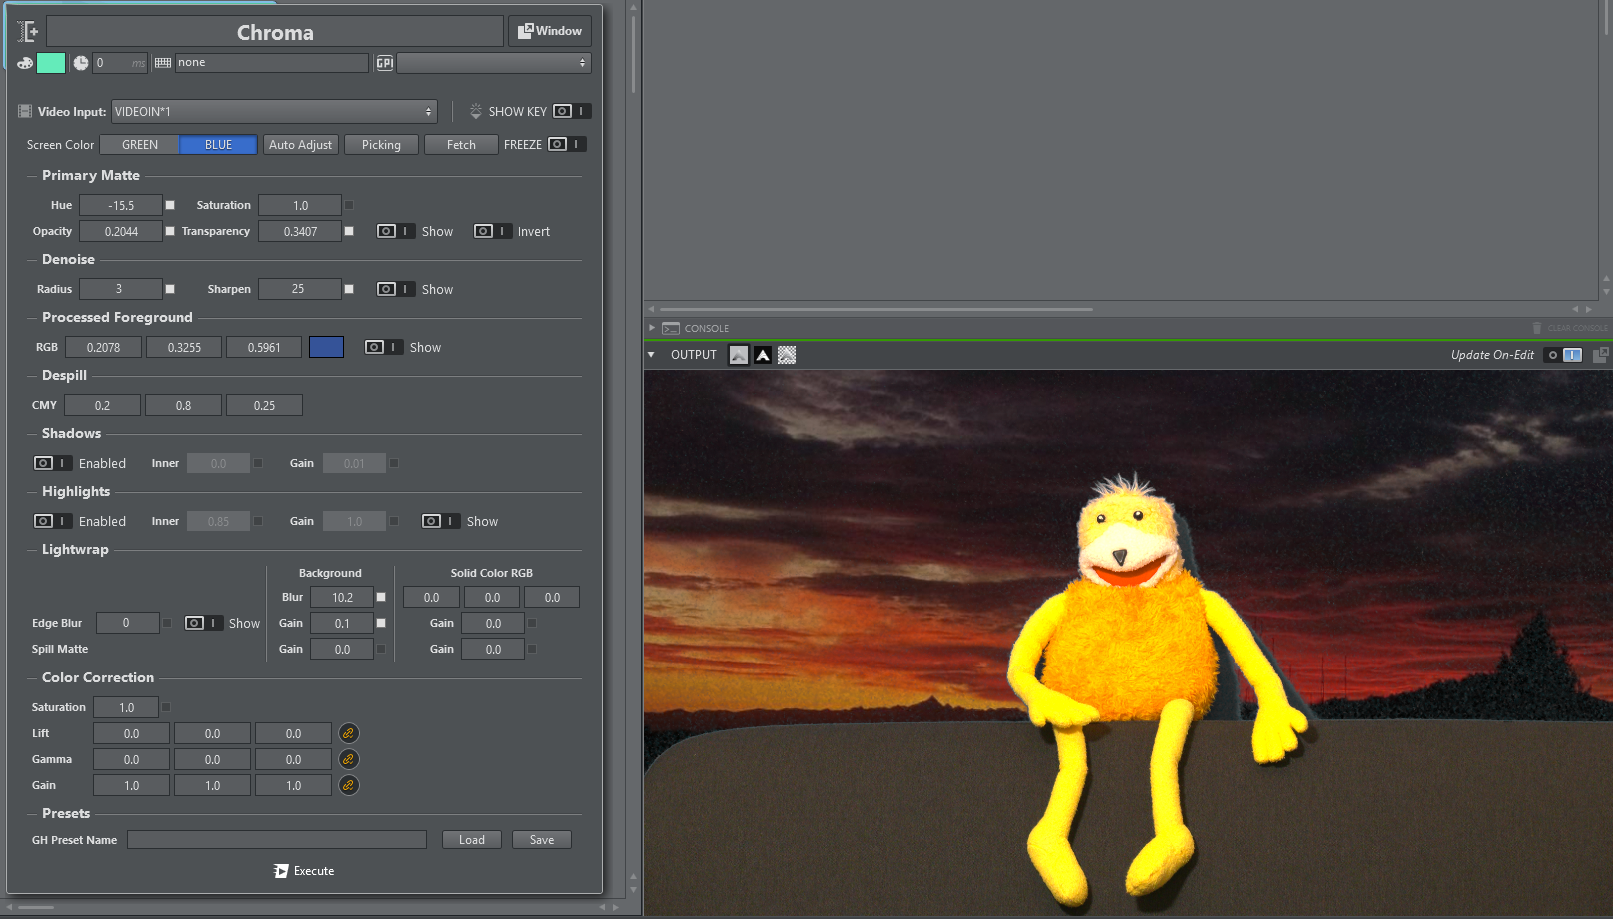Open the Video Input dropdown showing VIDEOIN*1
This screenshot has height=919, width=1613.
tap(274, 112)
